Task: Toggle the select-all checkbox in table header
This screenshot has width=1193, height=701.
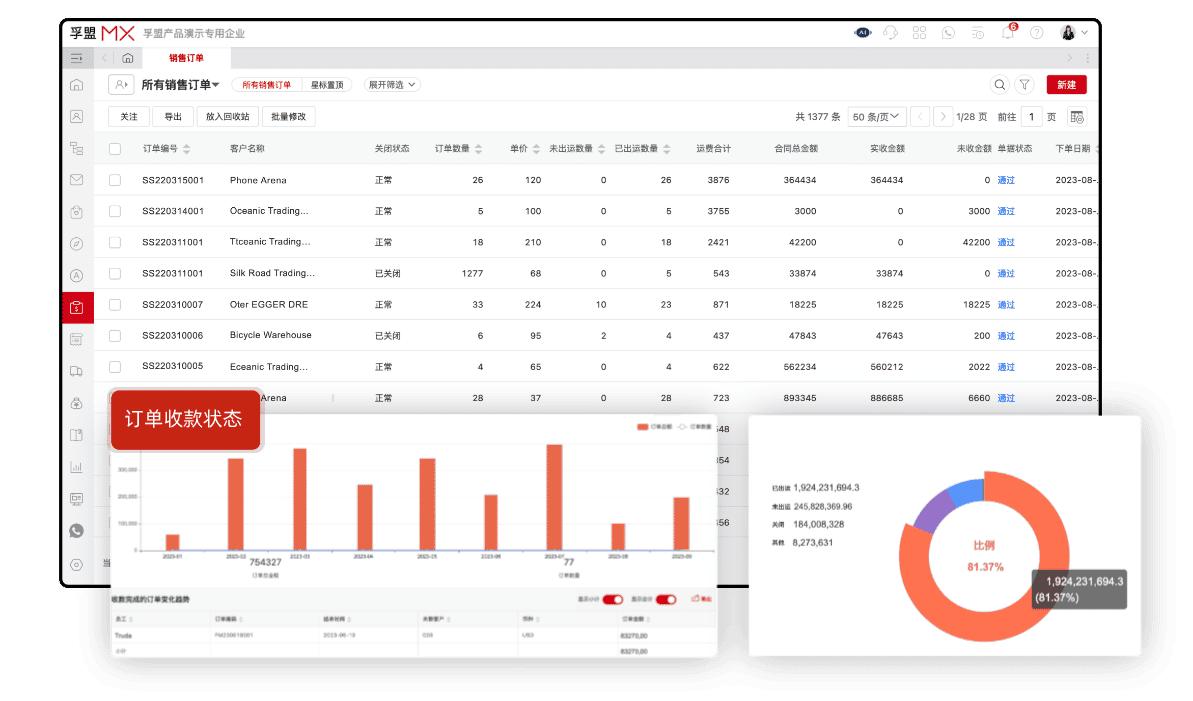Action: tap(115, 149)
